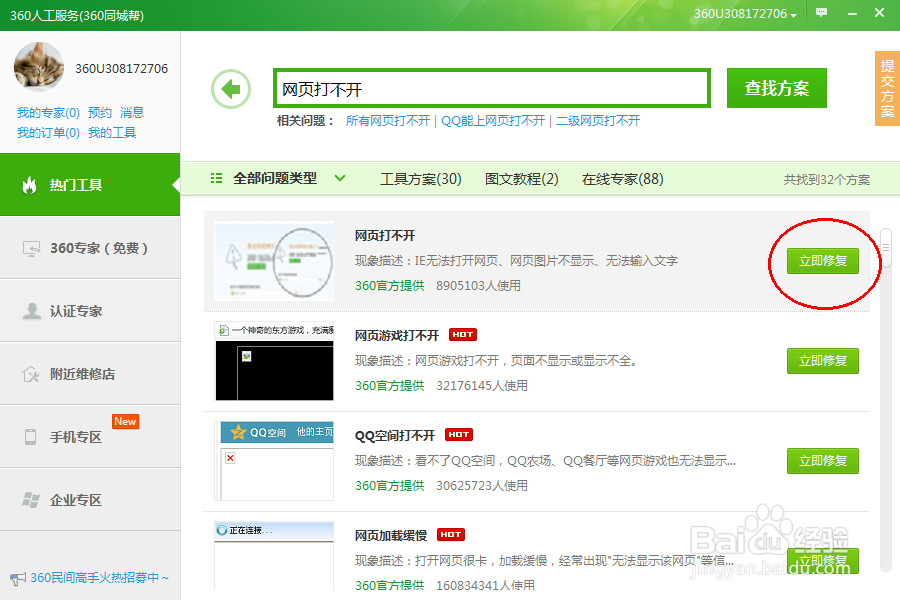The height and width of the screenshot is (600, 900).
Task: Click the 30625723人使用 usage count
Action: click(x=482, y=485)
